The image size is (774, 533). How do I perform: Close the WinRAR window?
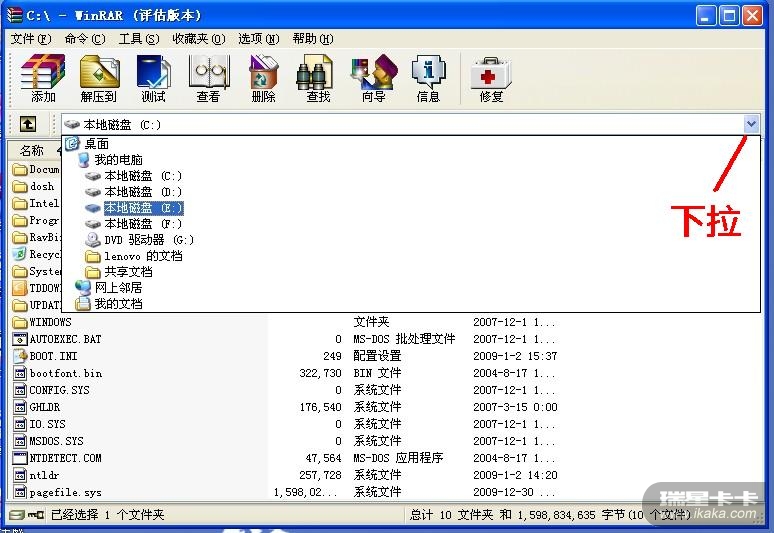pos(752,15)
